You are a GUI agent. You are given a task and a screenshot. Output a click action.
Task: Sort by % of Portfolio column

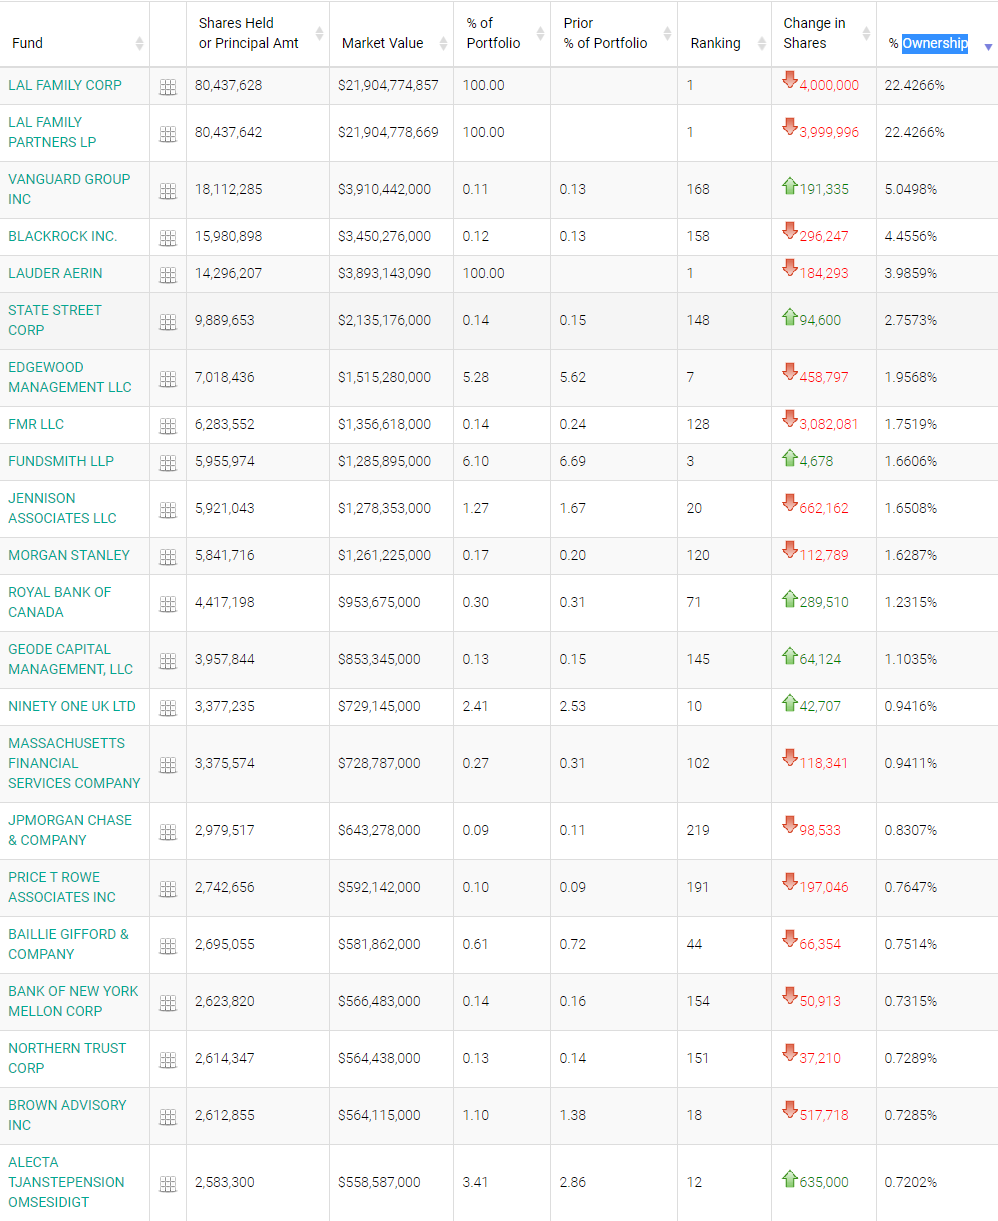pyautogui.click(x=502, y=33)
